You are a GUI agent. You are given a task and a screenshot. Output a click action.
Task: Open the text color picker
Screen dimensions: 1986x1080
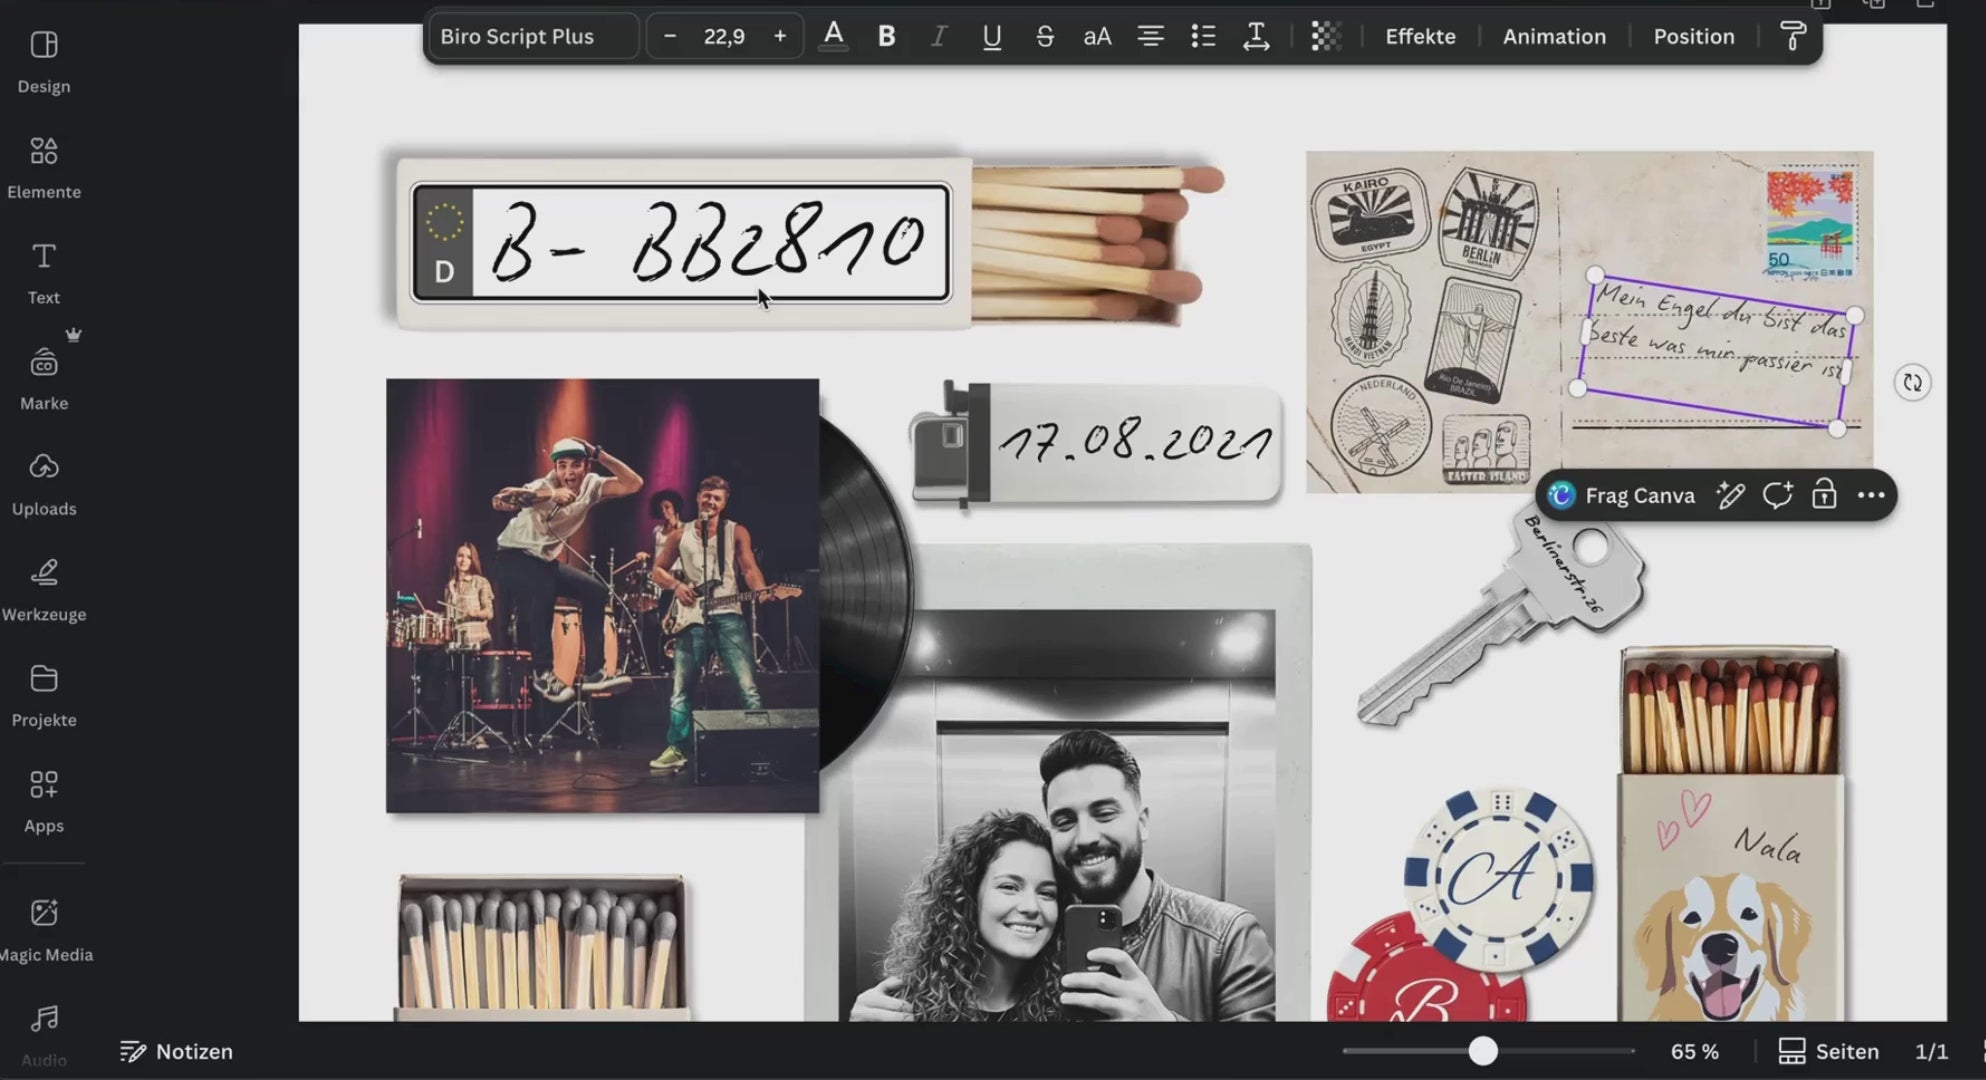833,37
